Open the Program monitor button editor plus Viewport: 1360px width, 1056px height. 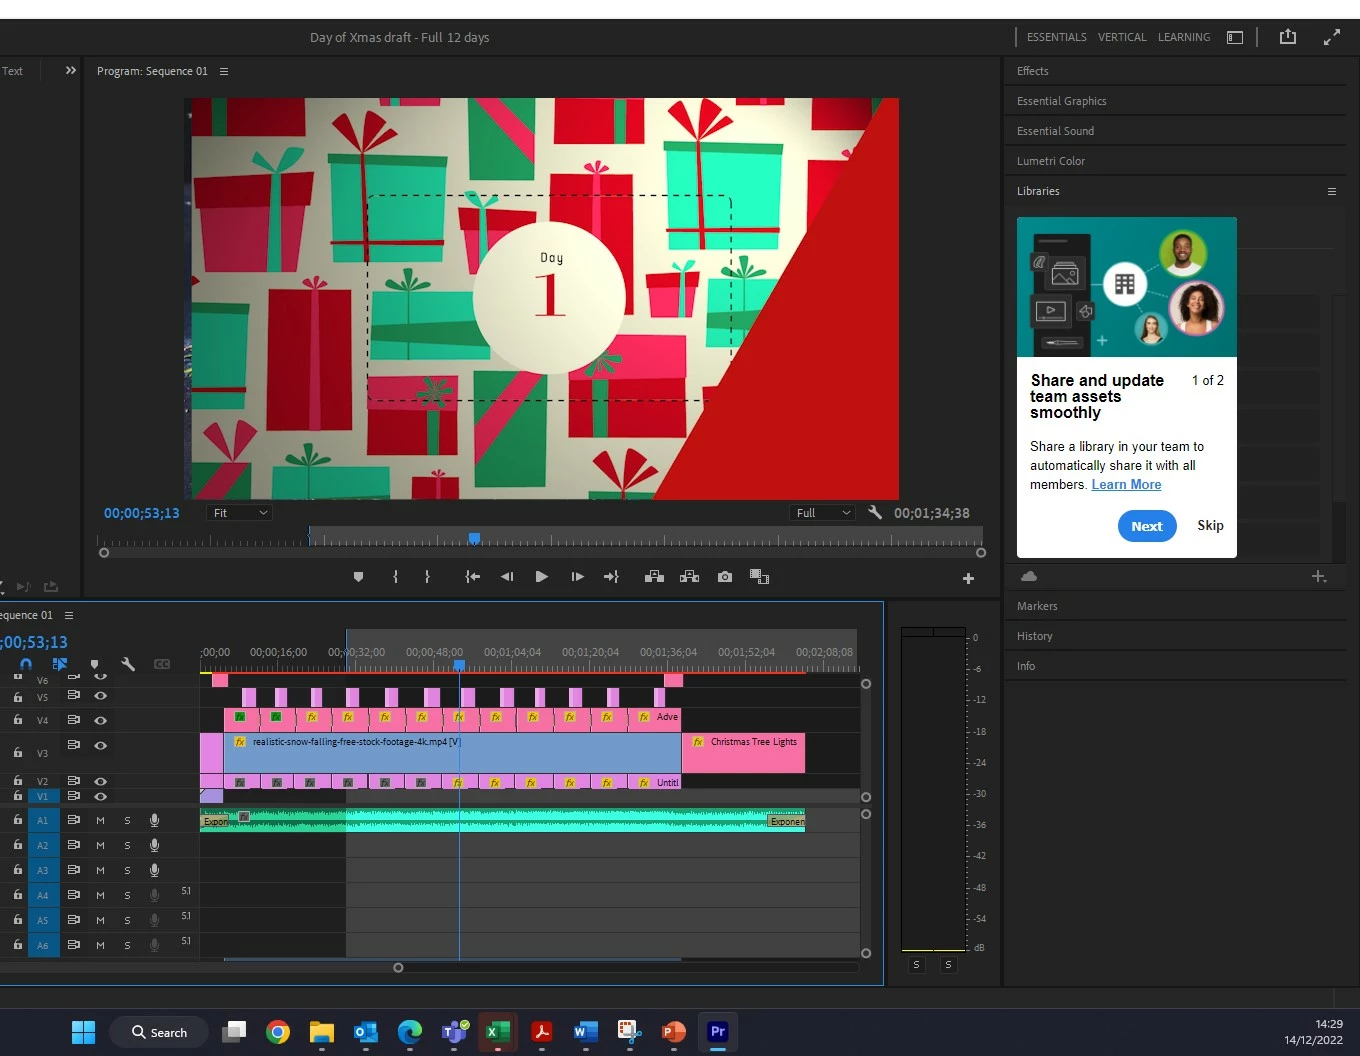[968, 578]
